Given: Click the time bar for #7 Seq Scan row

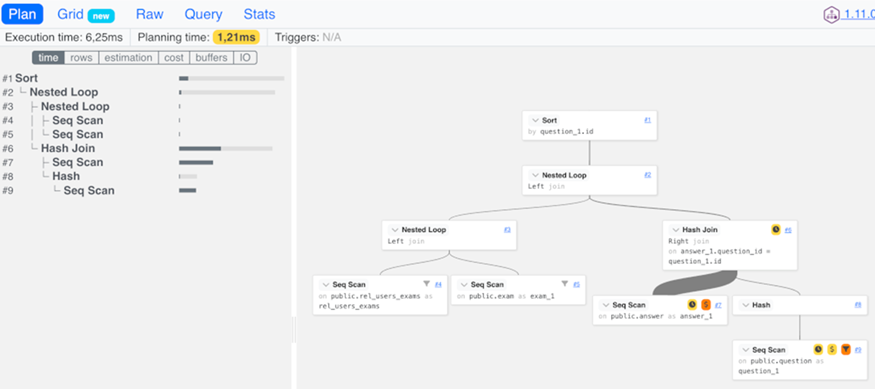Looking at the screenshot, I should [x=196, y=162].
